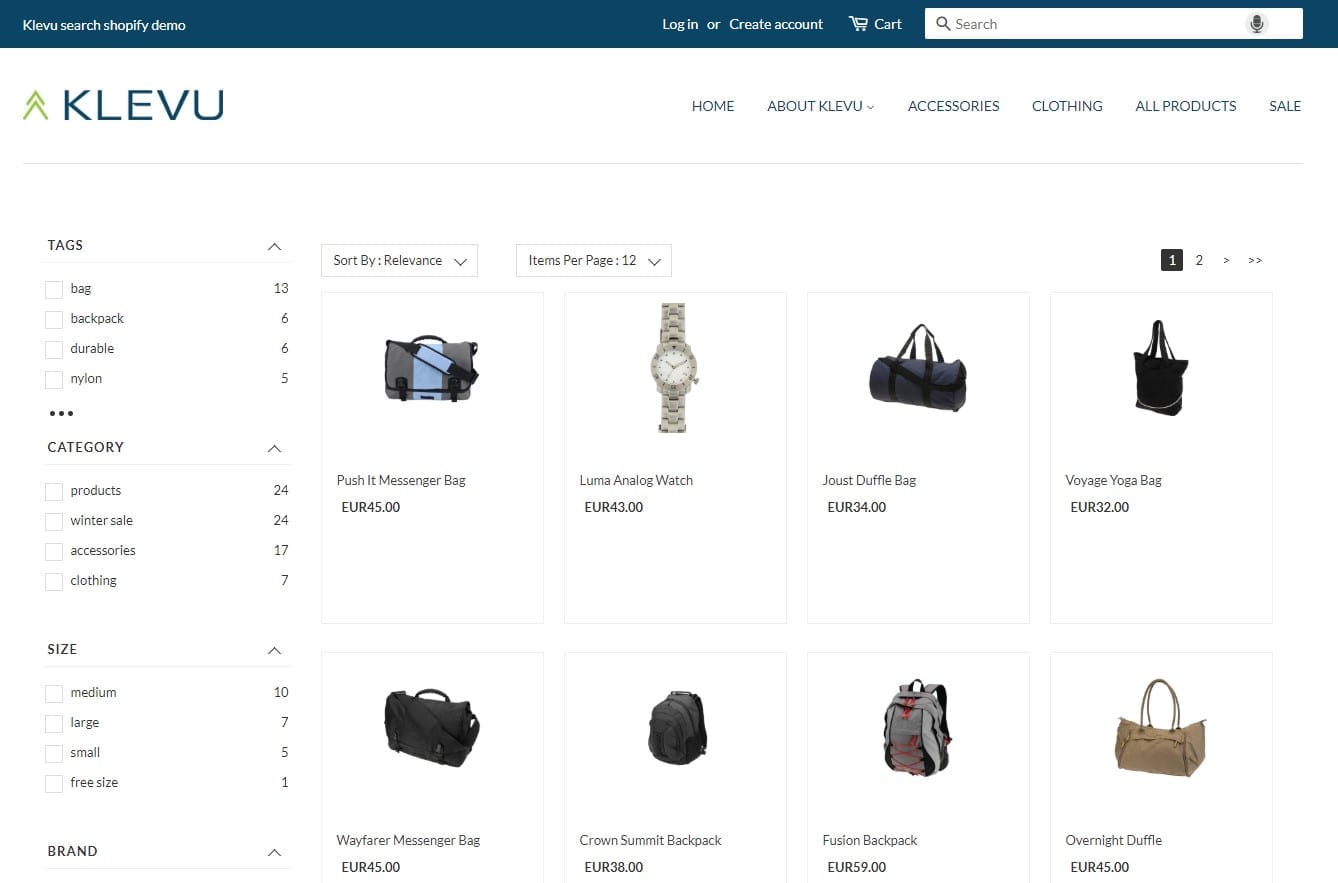The image size is (1338, 883).
Task: Click the Luma Analog Watch title
Action: tap(636, 481)
